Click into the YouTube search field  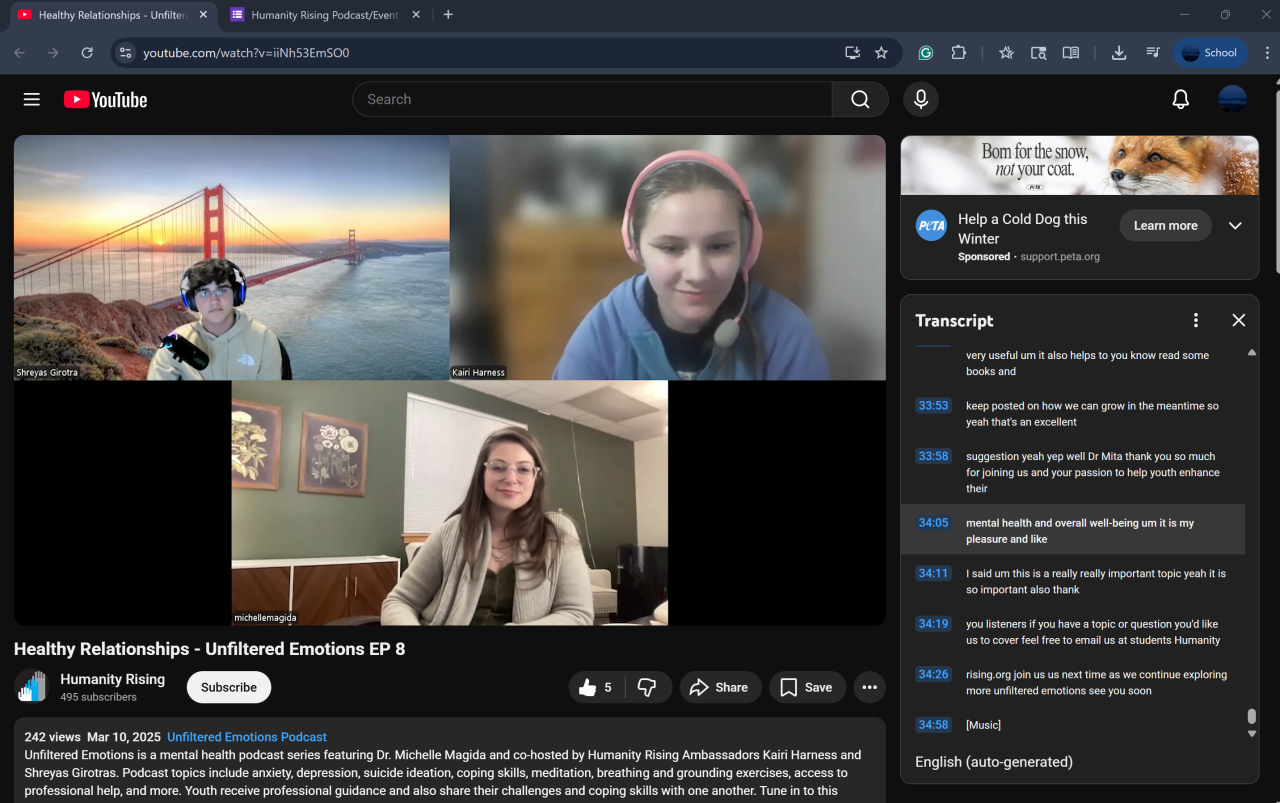tap(592, 99)
